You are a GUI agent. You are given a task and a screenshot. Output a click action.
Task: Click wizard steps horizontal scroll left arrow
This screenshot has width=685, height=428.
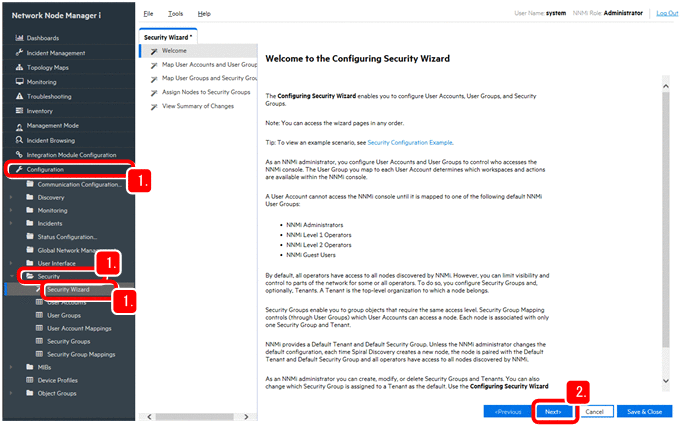click(x=149, y=417)
